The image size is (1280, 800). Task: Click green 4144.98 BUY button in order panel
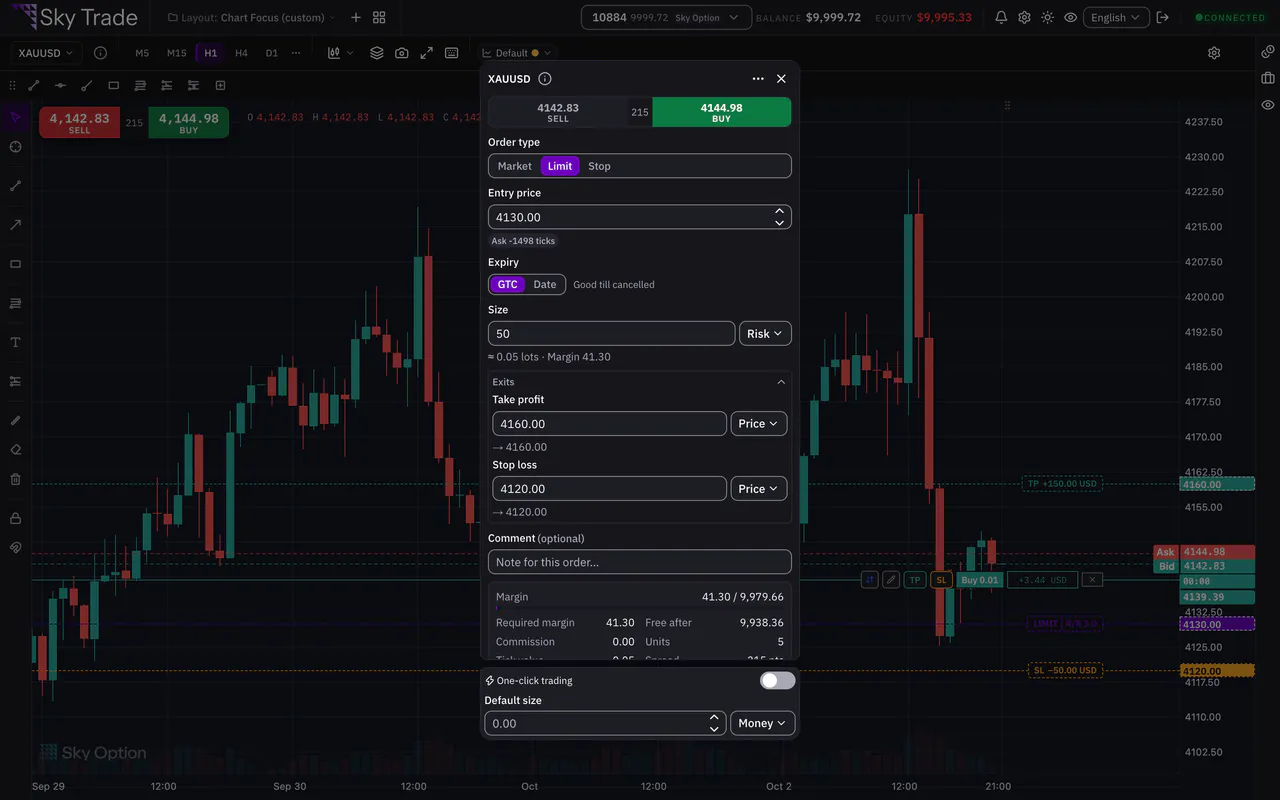(x=721, y=112)
